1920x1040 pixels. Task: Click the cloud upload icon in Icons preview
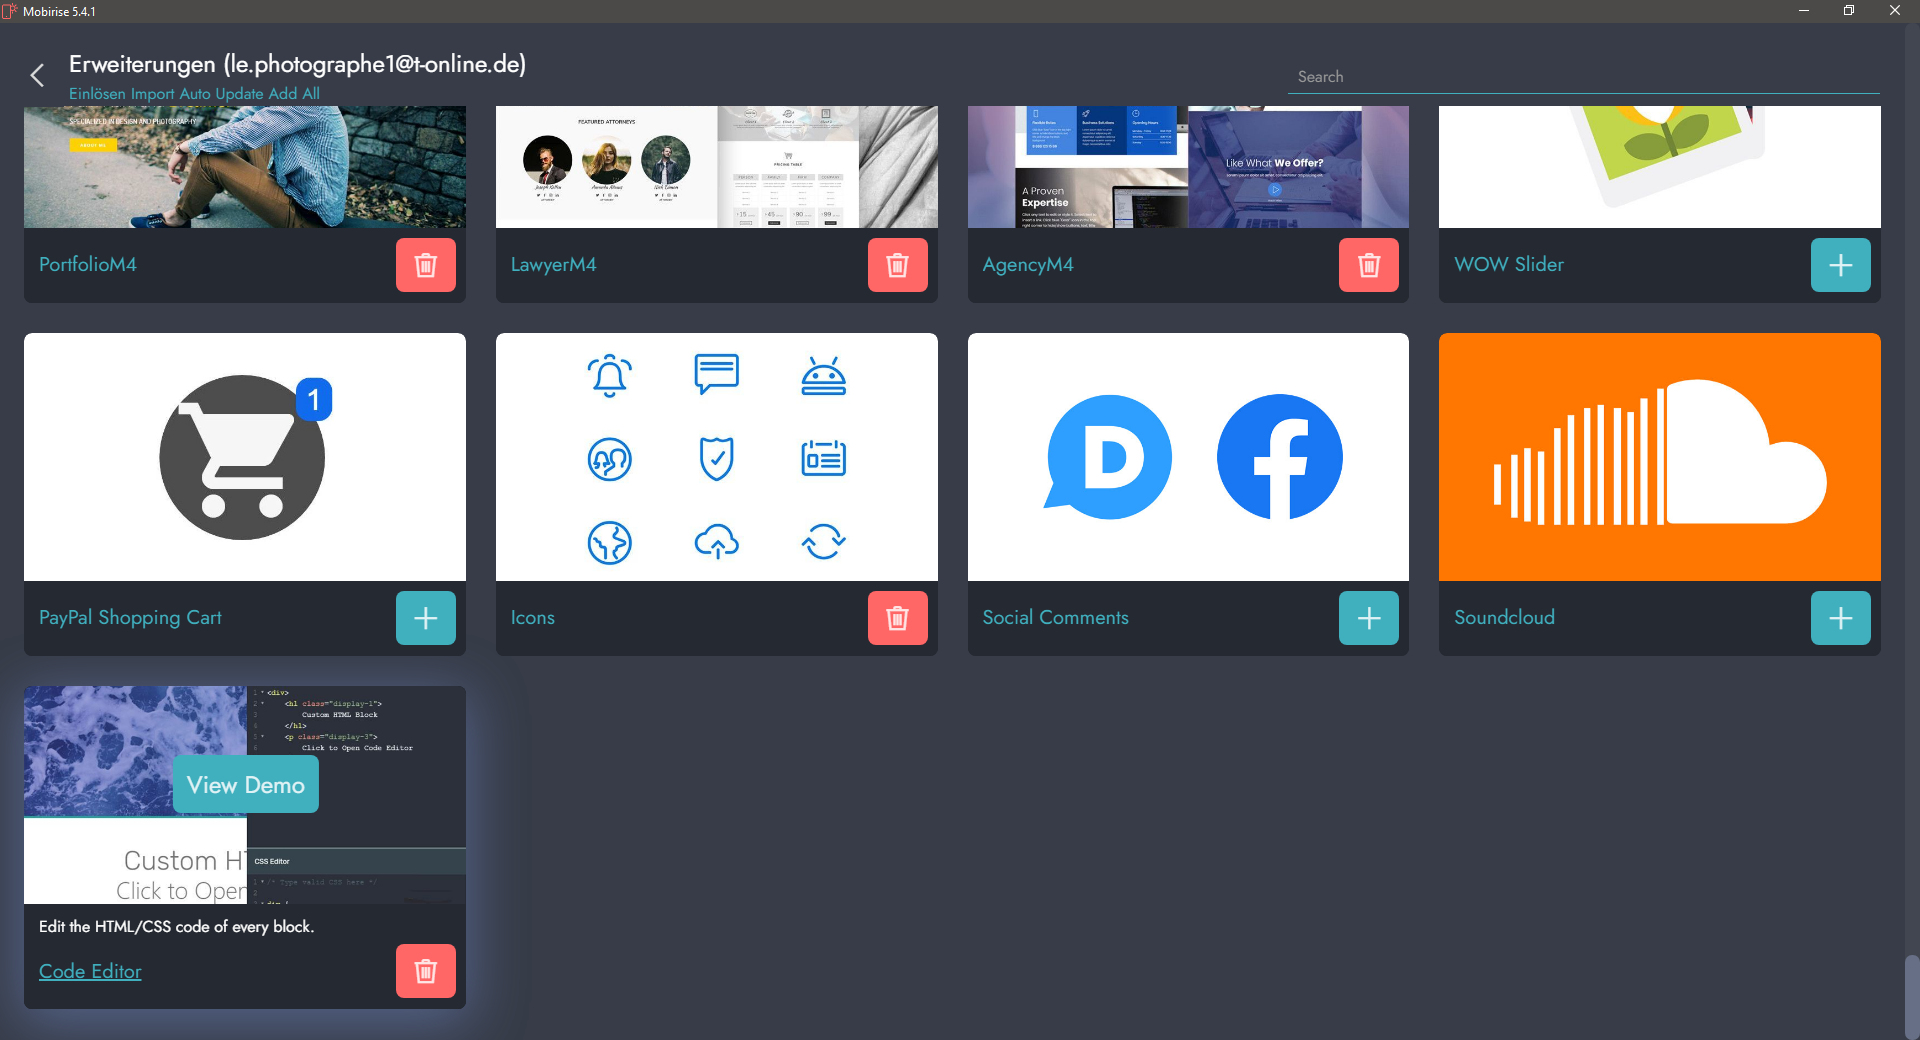pyautogui.click(x=717, y=542)
